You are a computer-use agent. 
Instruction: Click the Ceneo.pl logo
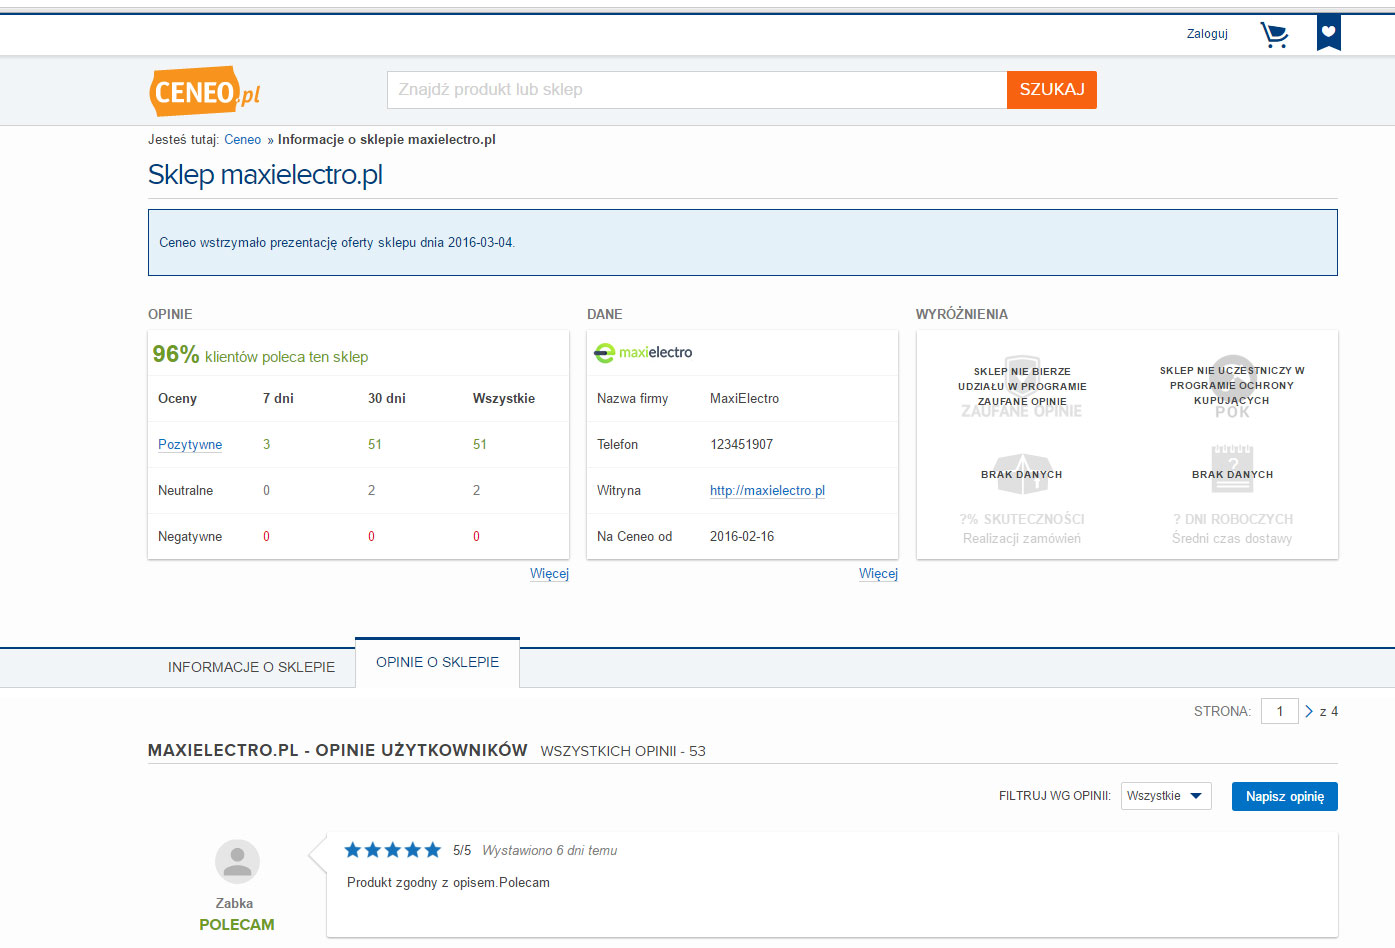[x=203, y=89]
